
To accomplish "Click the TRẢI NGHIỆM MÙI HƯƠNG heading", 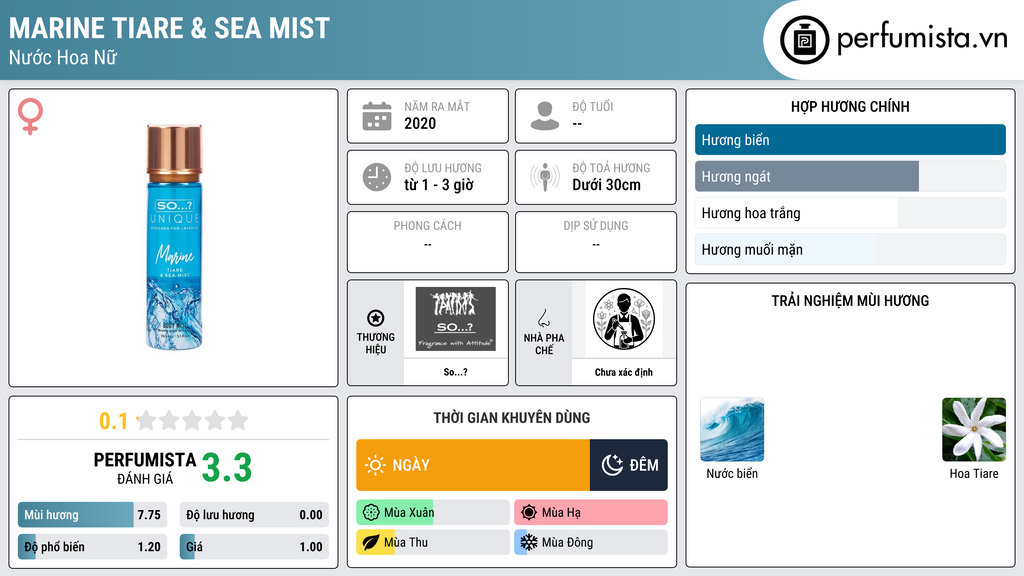I will (x=850, y=301).
